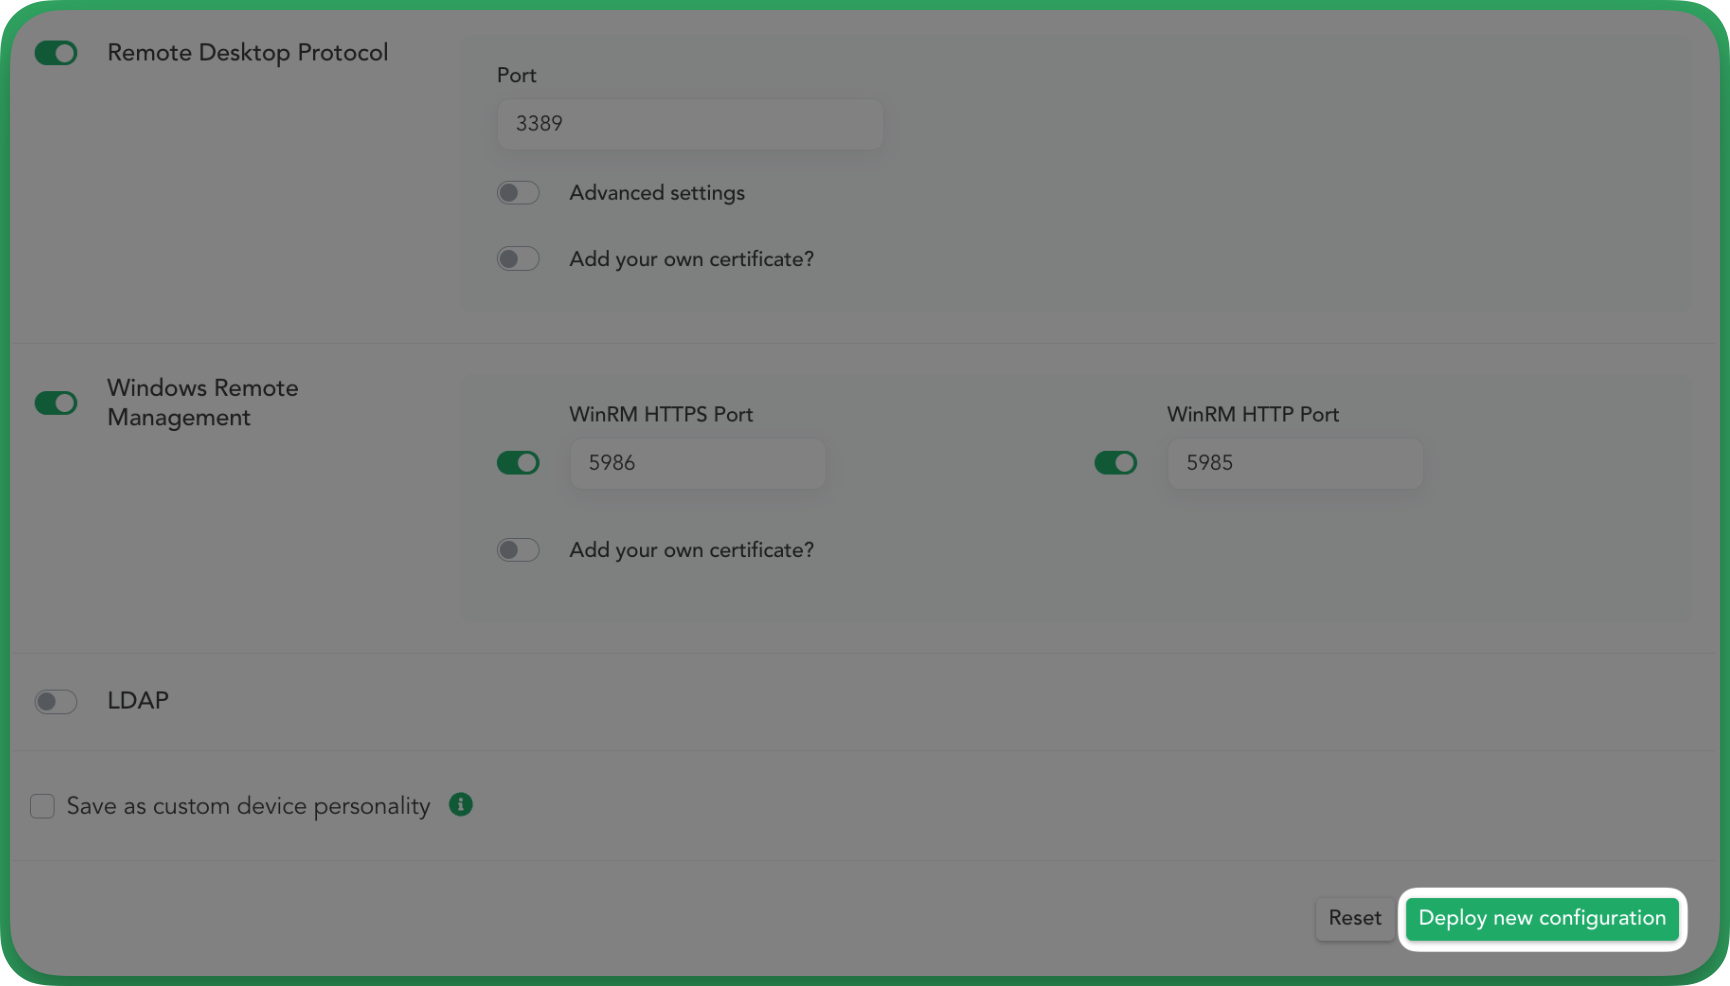Viewport: 1730px width, 986px height.
Task: Click the info icon beside custom device personality
Action: coord(460,805)
